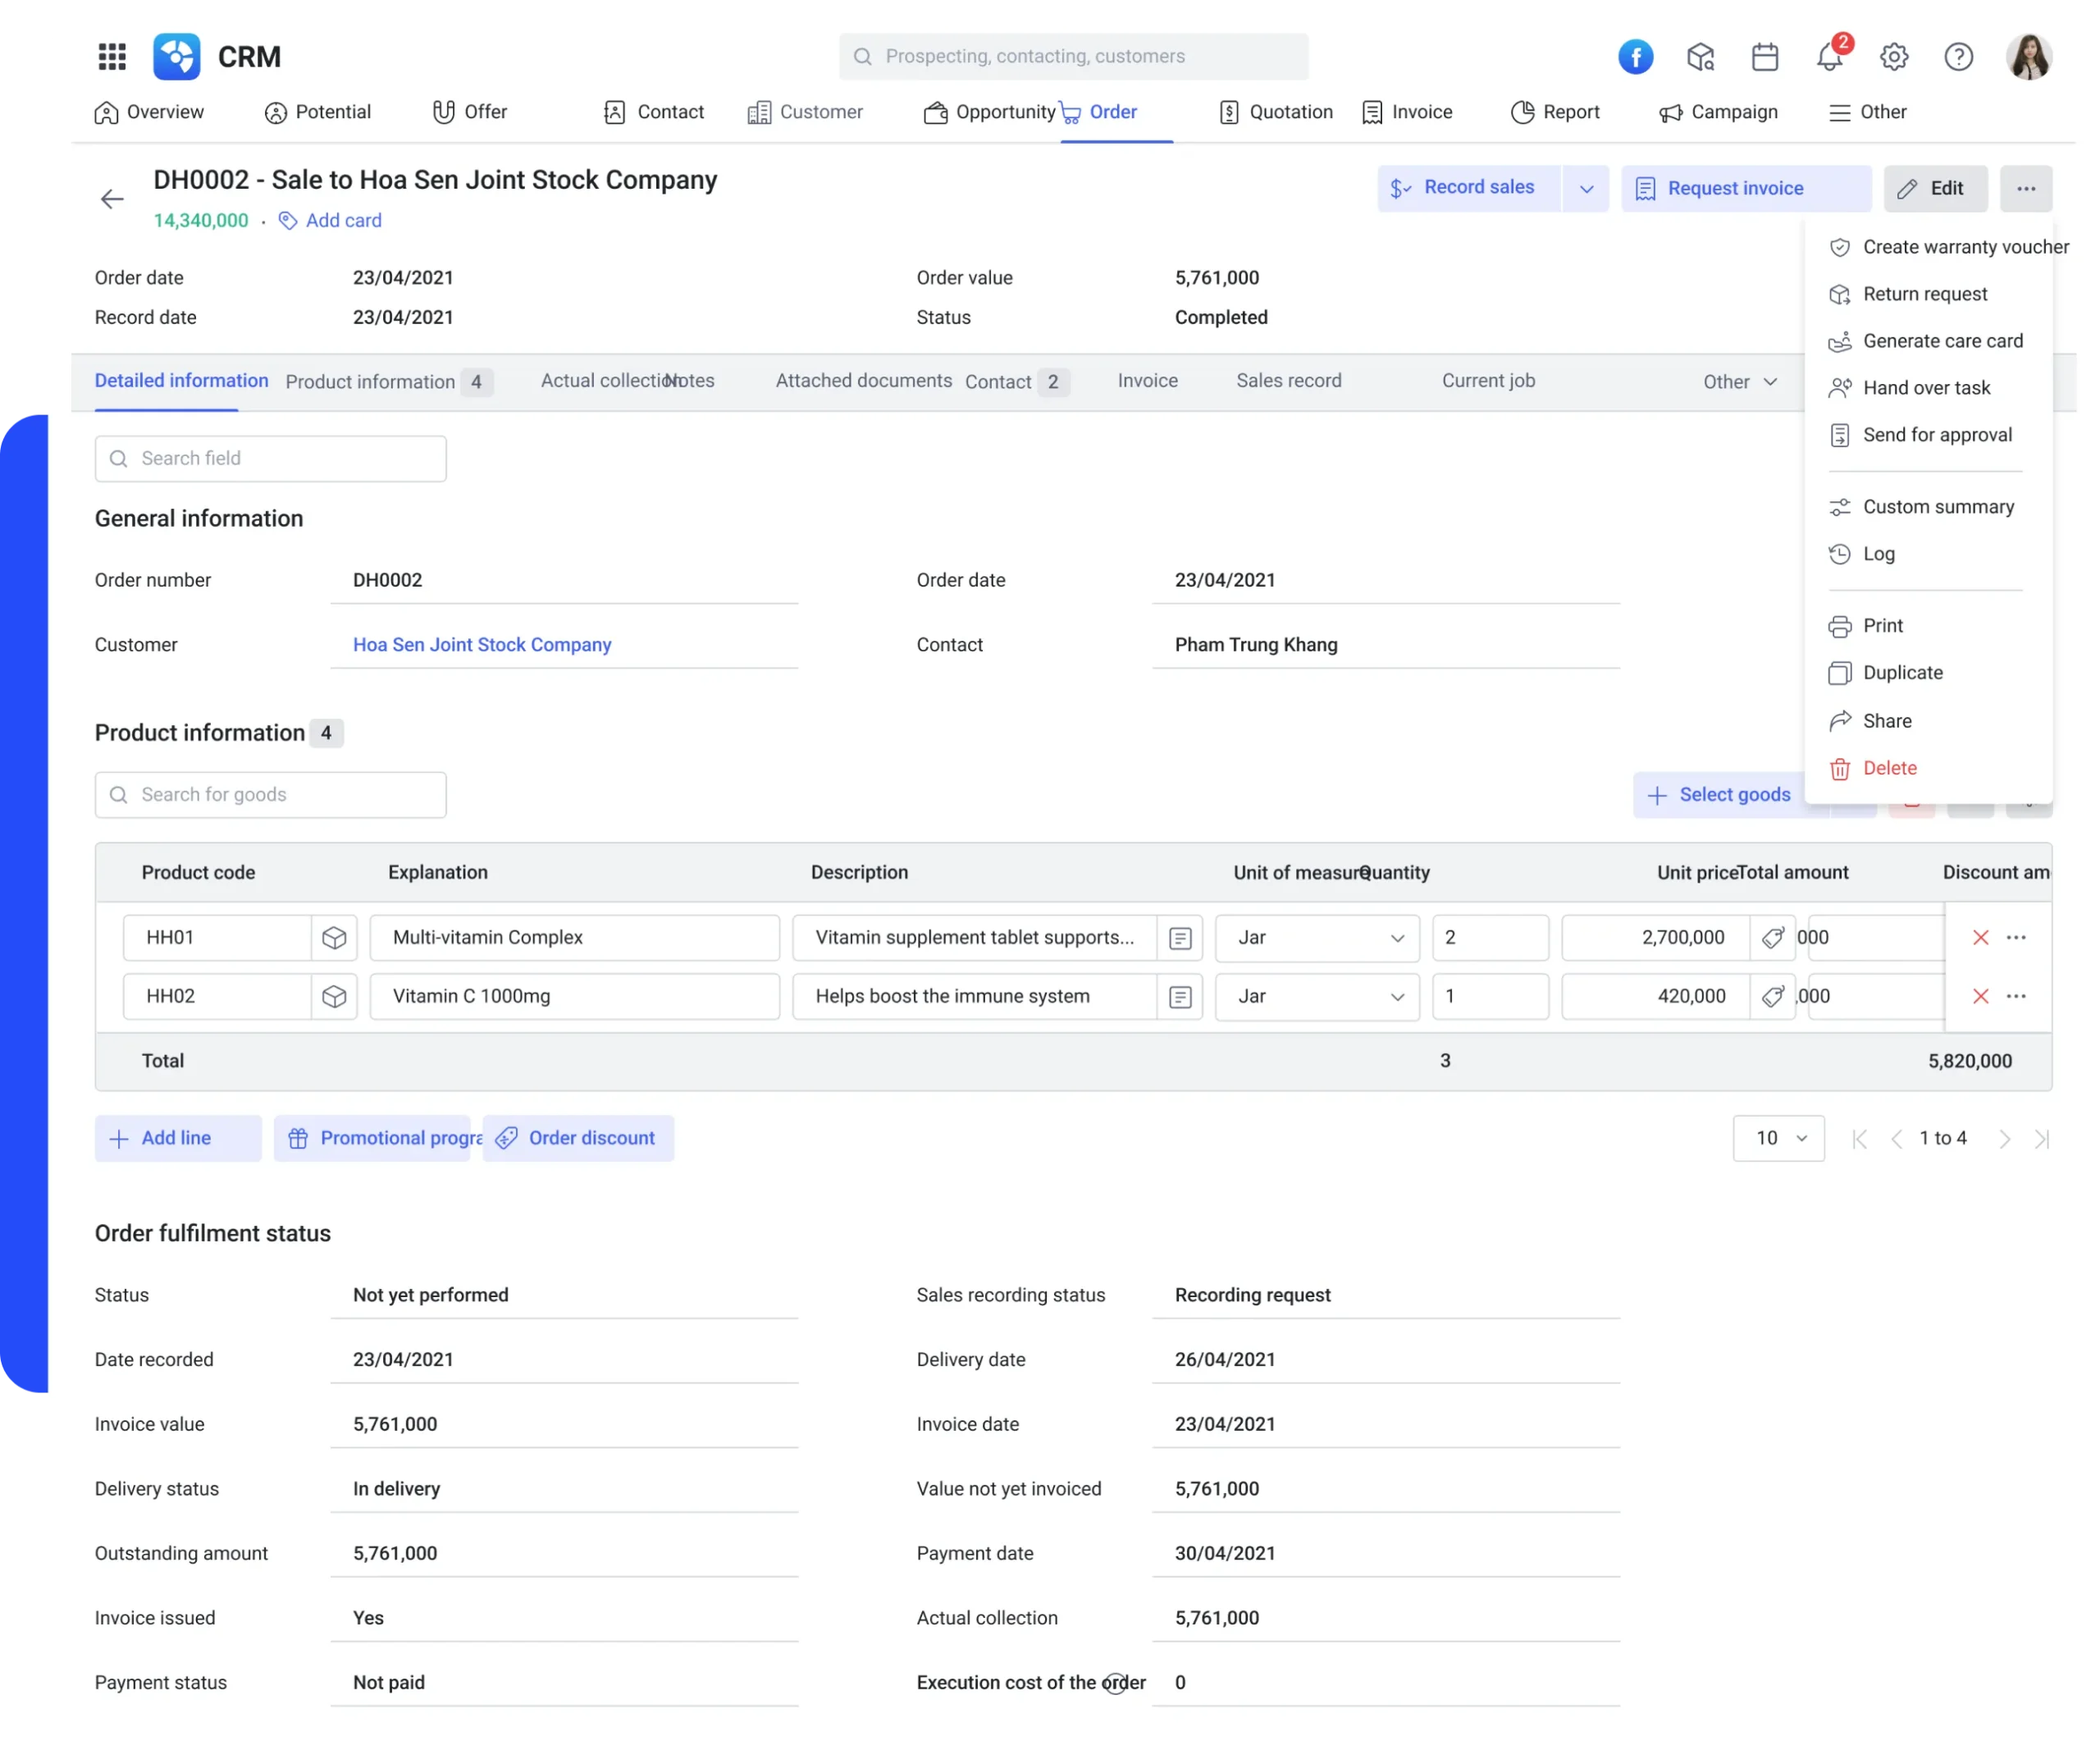Screen dimensions: 2100x1750
Task: Open the settings gear icon
Action: pyautogui.click(x=1893, y=57)
